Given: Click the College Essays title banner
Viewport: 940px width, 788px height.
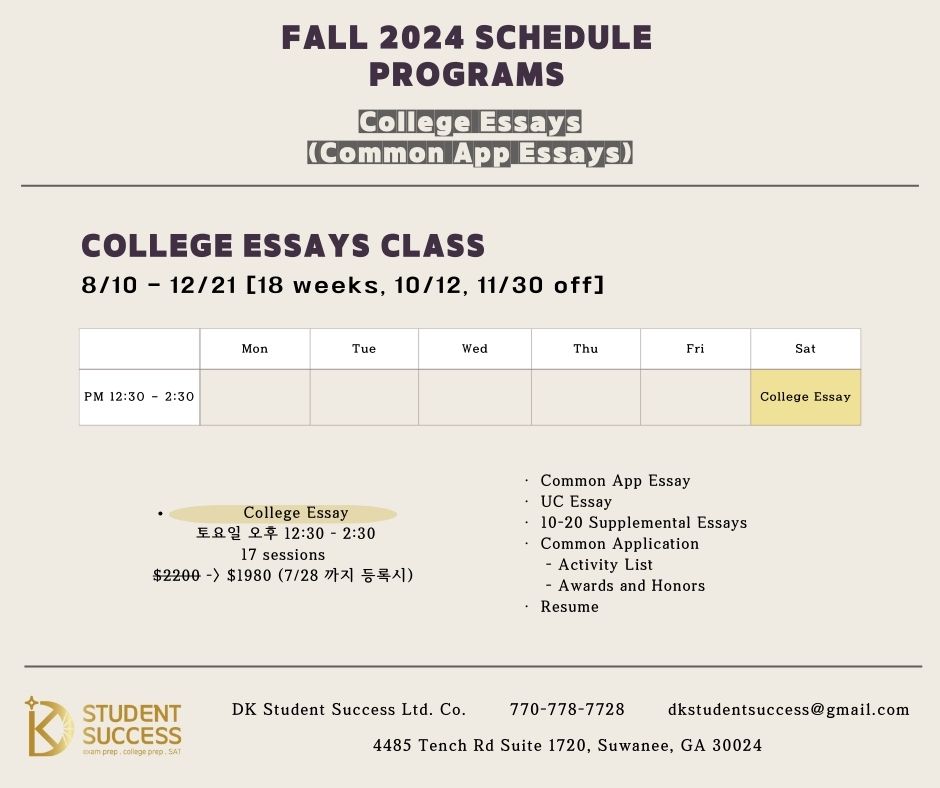Looking at the screenshot, I should tap(470, 123).
